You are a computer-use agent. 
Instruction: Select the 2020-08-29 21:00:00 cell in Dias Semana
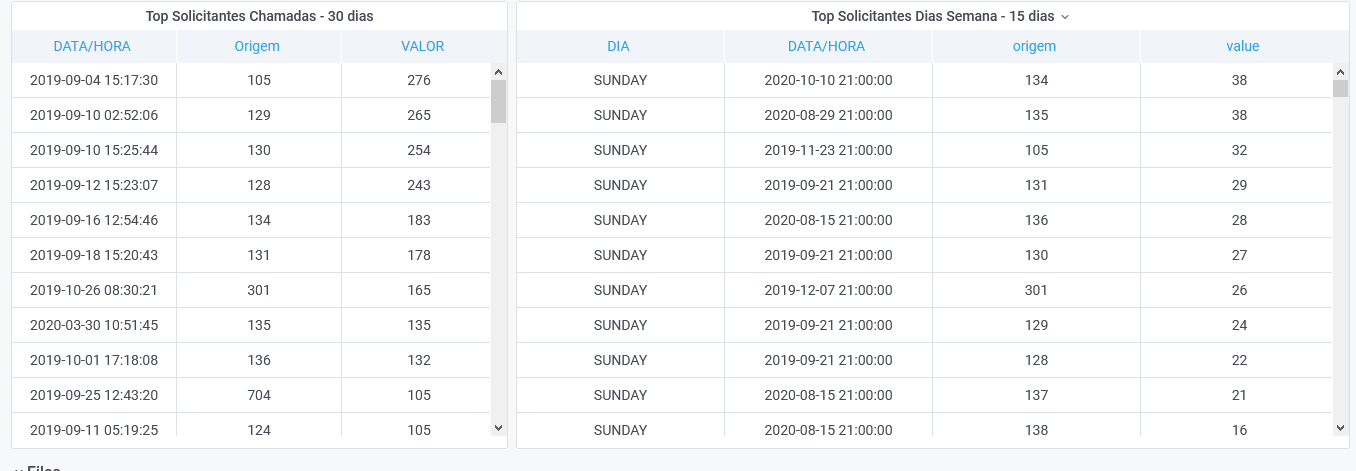[x=828, y=115]
